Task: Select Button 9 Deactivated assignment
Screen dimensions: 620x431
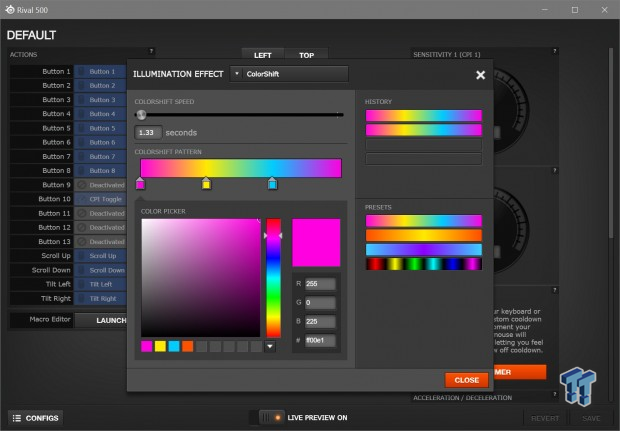Action: pyautogui.click(x=100, y=185)
